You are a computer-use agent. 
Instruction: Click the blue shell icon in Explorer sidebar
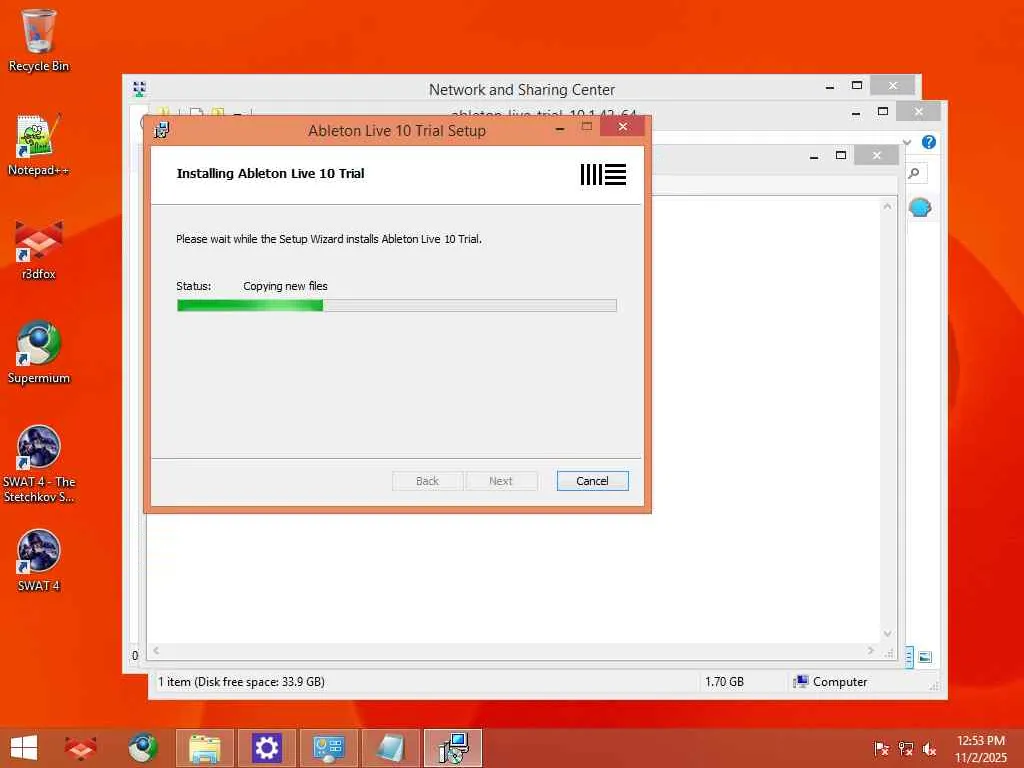pyautogui.click(x=920, y=208)
